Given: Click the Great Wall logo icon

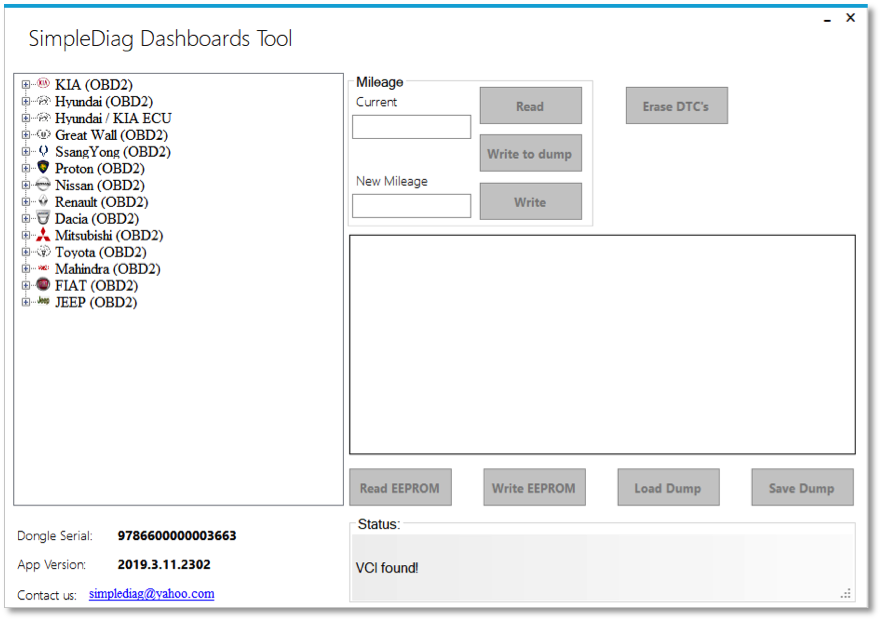Looking at the screenshot, I should pyautogui.click(x=43, y=134).
